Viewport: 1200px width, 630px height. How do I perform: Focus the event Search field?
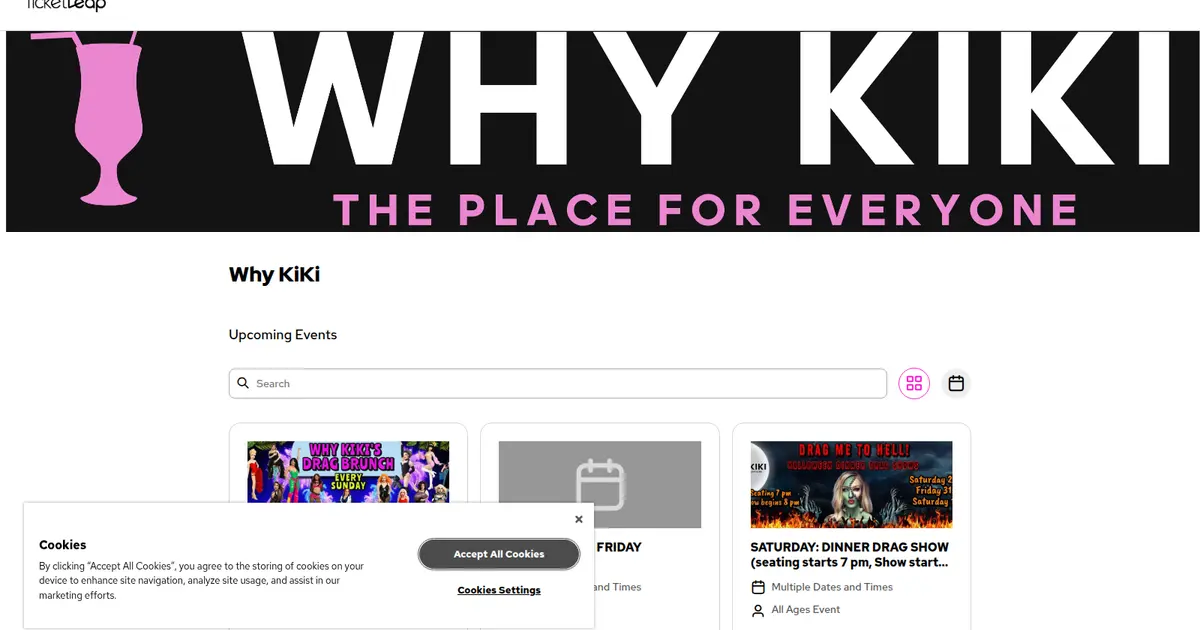tap(558, 383)
